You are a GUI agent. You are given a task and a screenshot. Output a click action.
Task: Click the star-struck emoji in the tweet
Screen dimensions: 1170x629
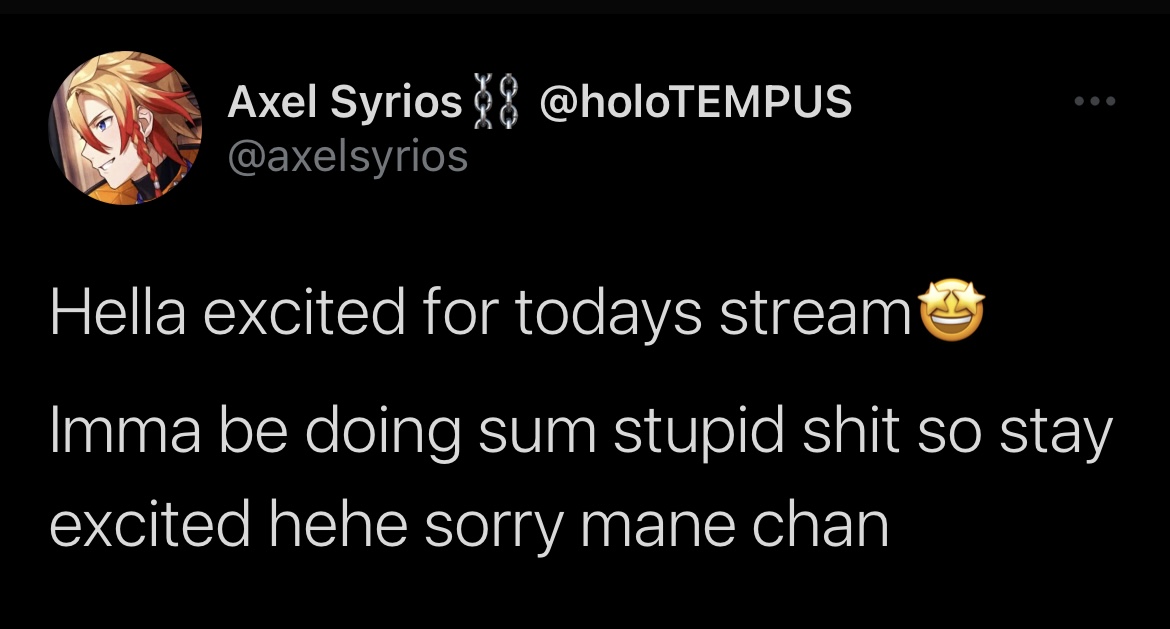coord(950,313)
